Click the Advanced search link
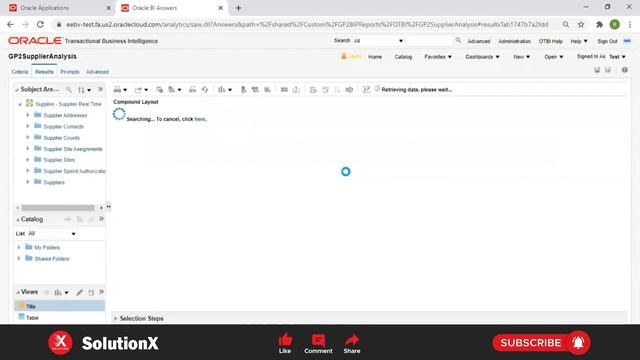Viewport: 640px width, 360px height. pos(479,41)
